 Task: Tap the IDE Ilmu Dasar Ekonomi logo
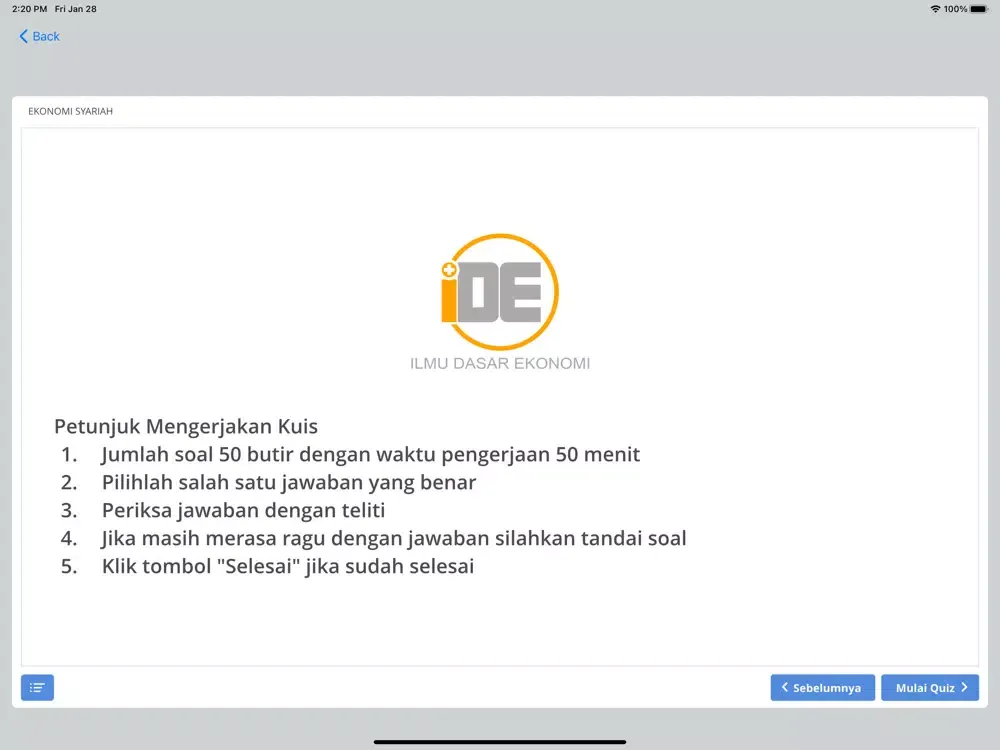coord(500,302)
